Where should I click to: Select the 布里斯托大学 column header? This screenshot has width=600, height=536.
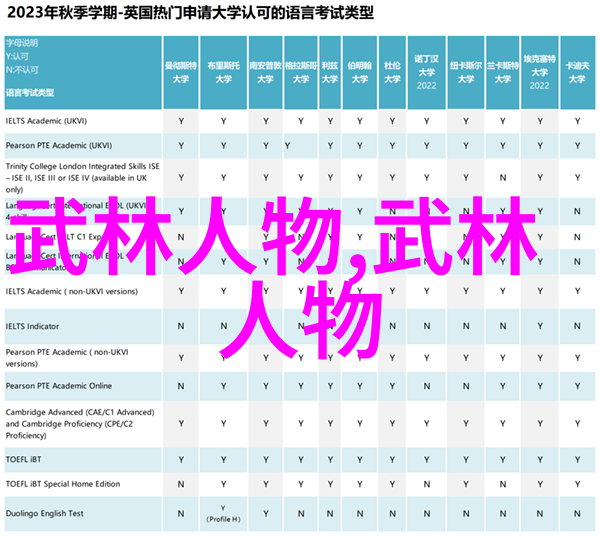click(223, 72)
